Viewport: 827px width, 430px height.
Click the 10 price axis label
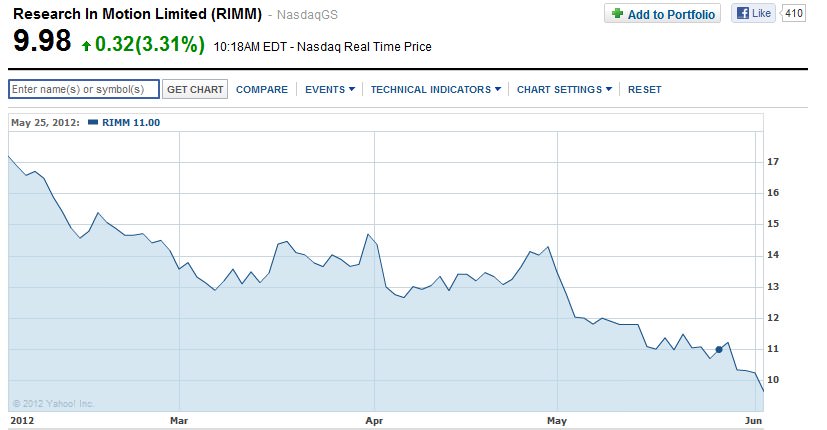click(x=773, y=380)
